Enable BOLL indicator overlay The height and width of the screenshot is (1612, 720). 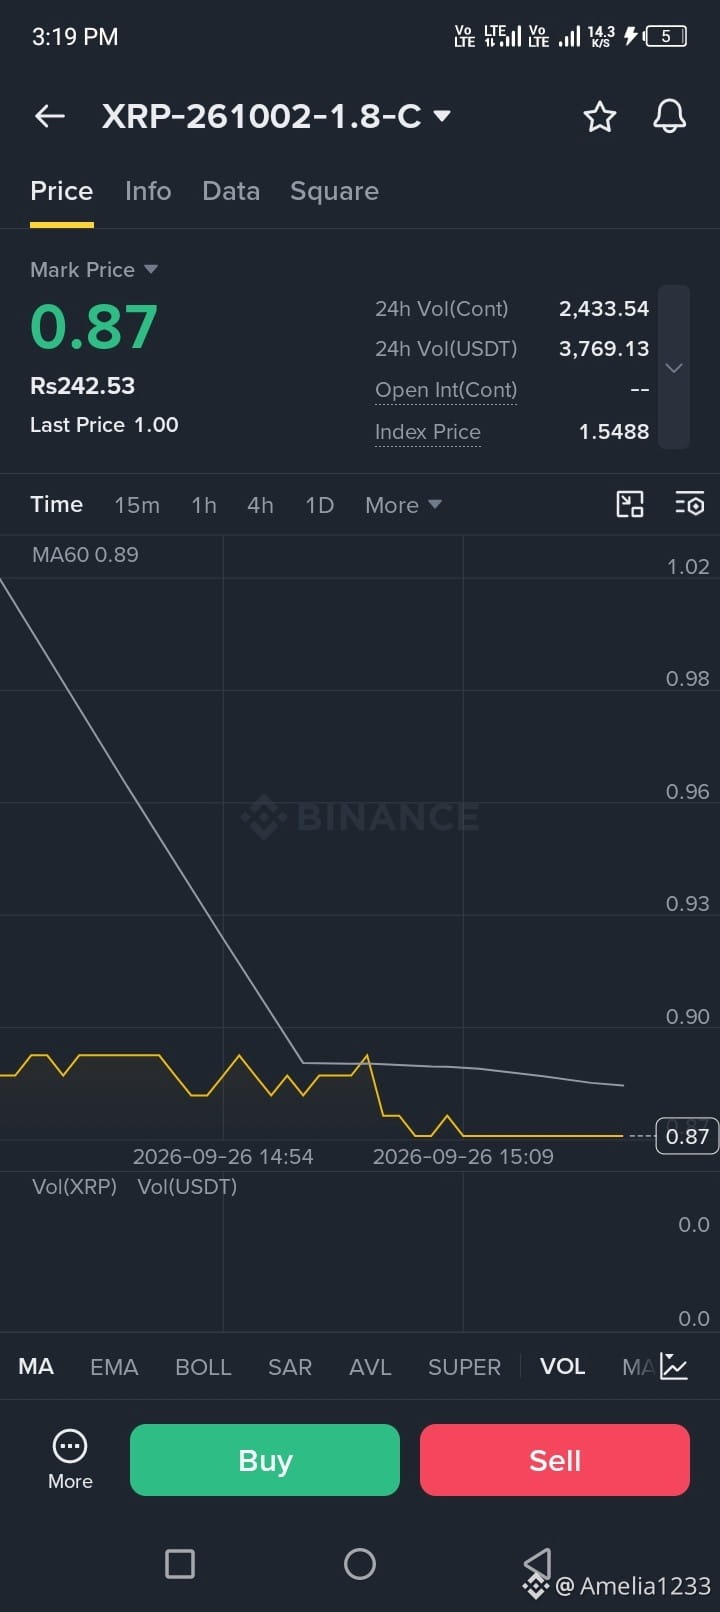point(203,1367)
